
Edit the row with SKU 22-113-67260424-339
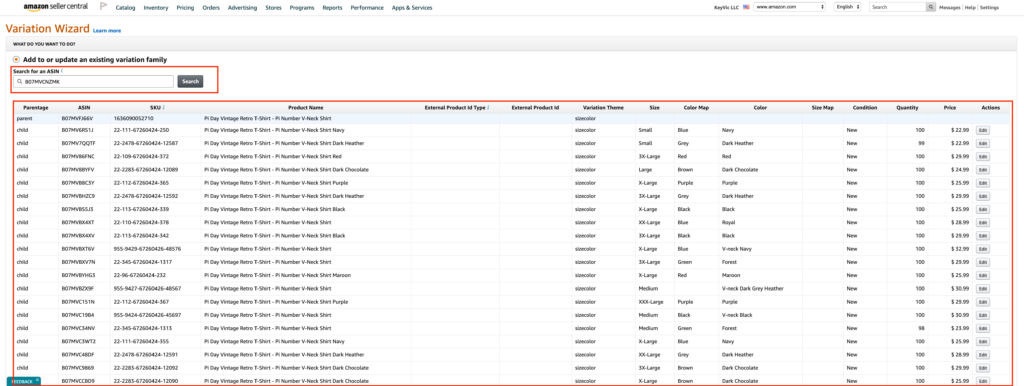982,209
